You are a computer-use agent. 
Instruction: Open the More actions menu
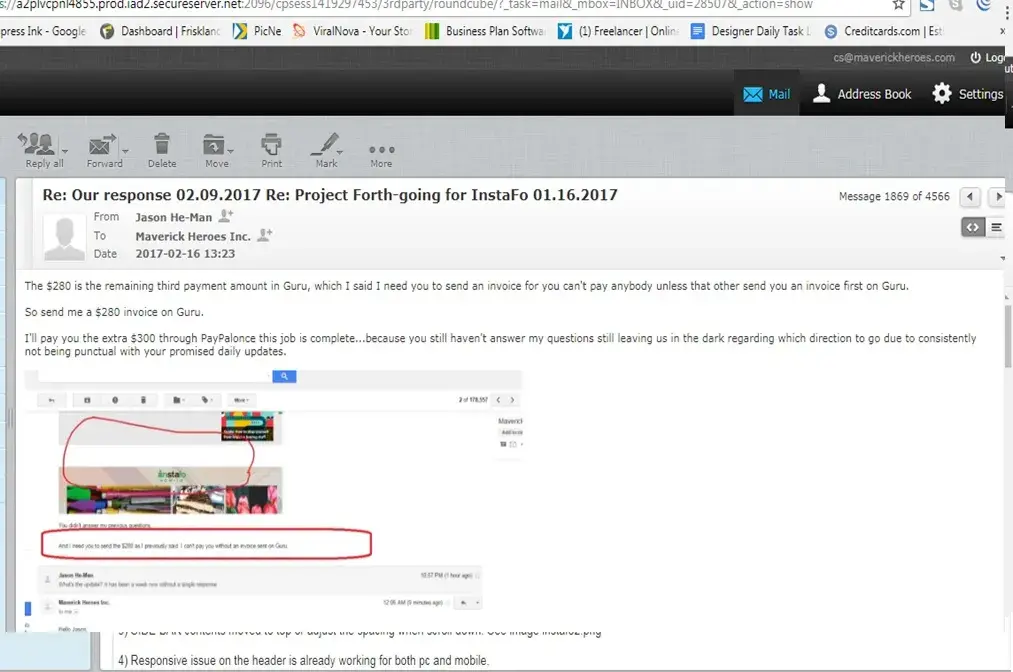pos(381,150)
